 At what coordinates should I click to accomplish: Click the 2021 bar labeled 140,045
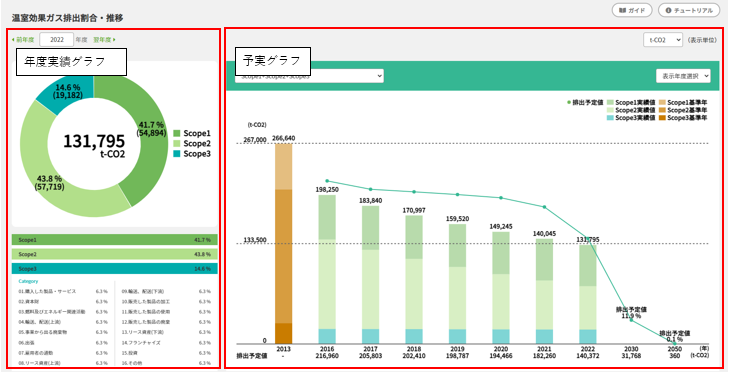coord(544,291)
